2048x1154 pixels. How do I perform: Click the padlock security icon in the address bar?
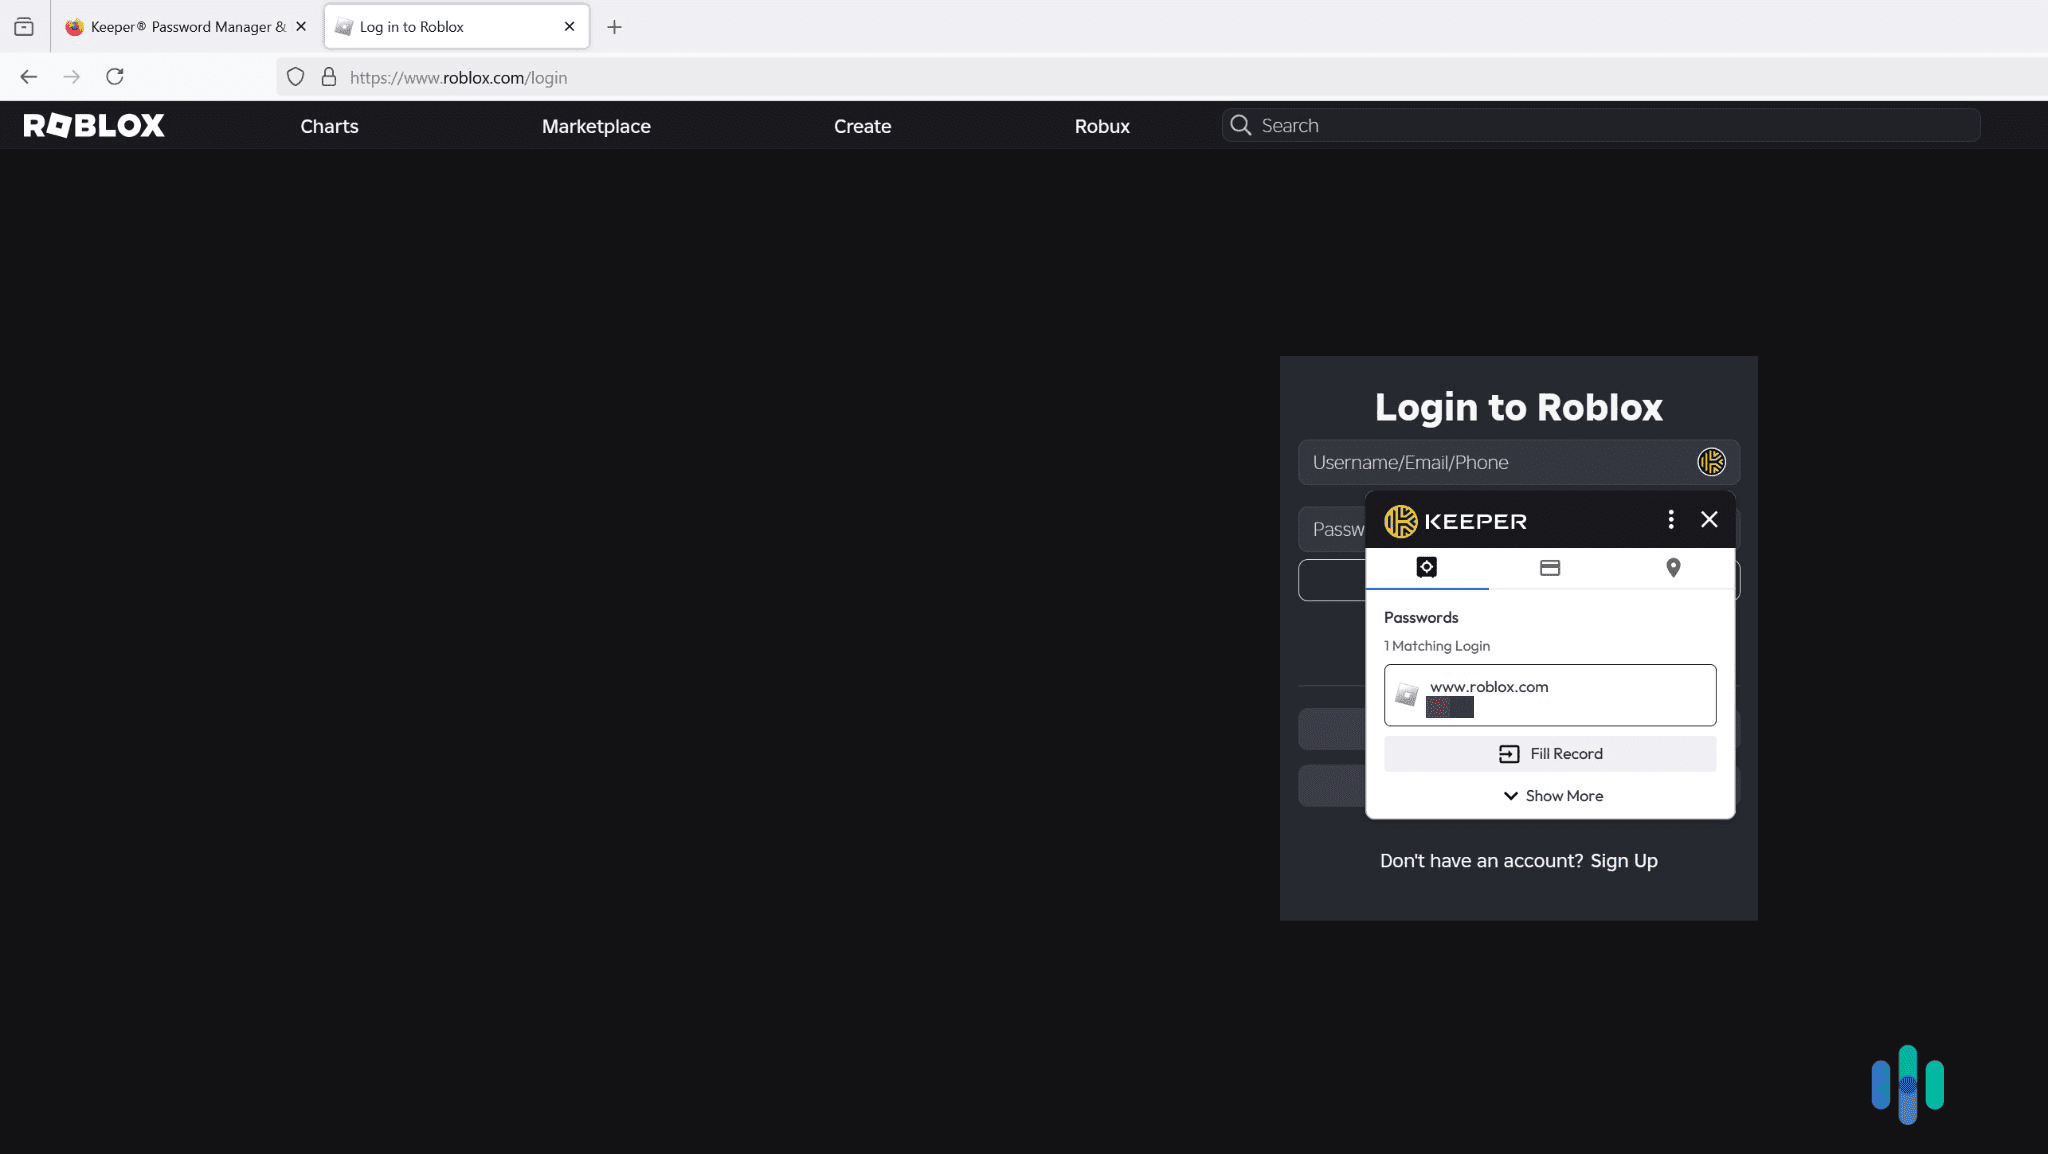(327, 76)
